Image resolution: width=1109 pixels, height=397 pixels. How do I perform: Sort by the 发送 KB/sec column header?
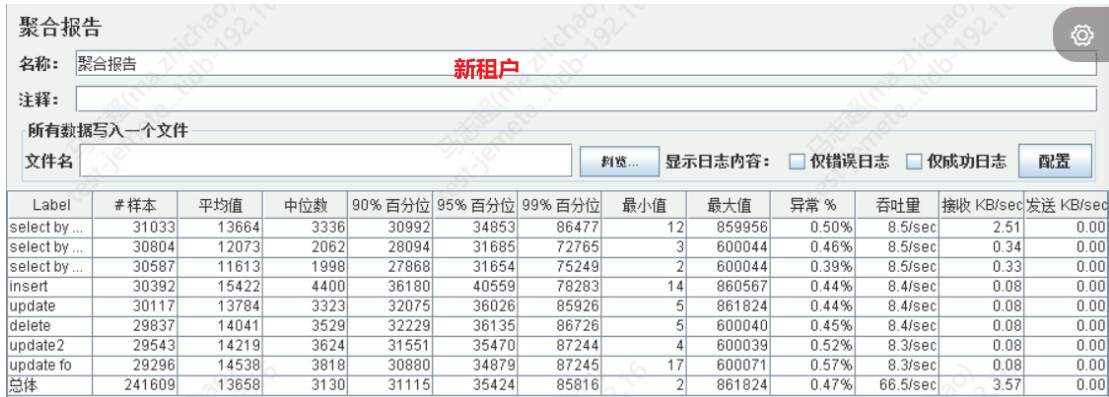coord(1067,205)
